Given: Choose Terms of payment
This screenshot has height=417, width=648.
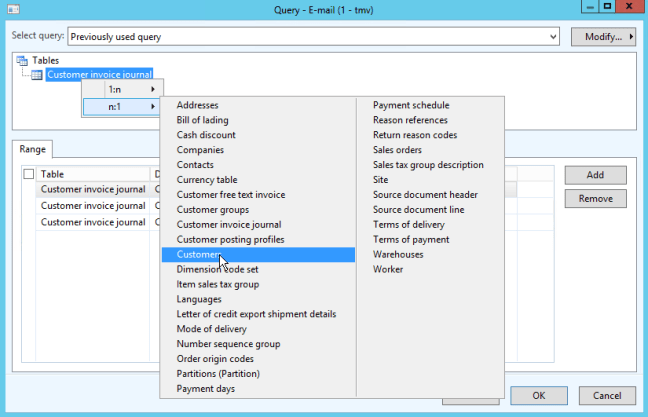Looking at the screenshot, I should tap(411, 239).
